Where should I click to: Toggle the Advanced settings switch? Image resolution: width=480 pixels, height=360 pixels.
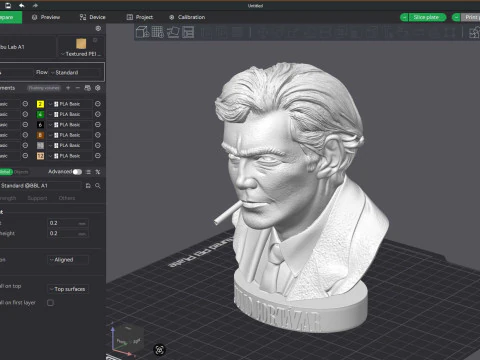click(x=77, y=172)
